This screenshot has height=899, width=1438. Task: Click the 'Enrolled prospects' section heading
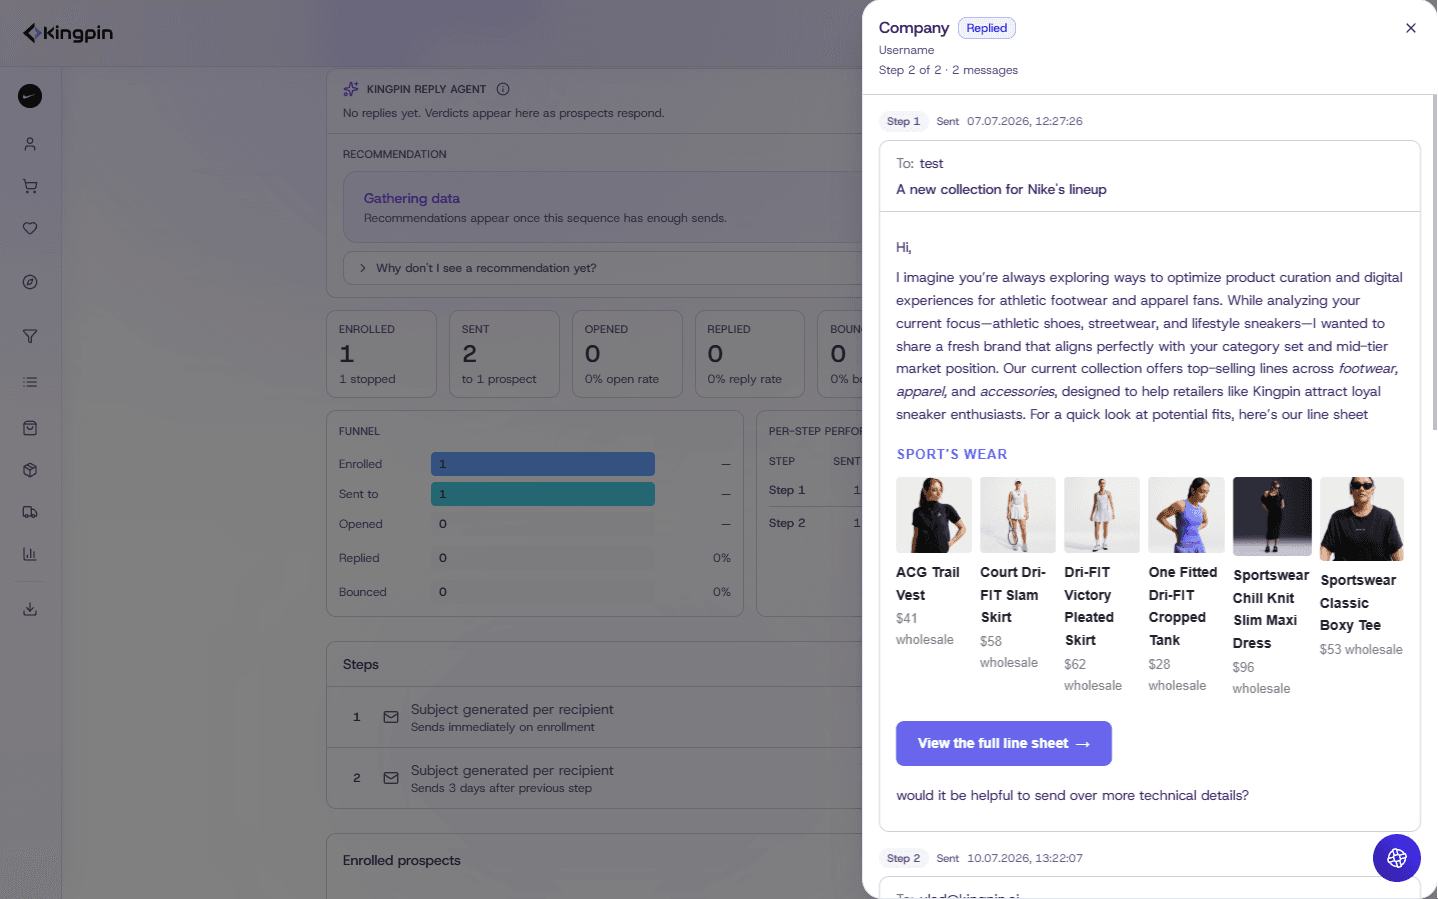[x=402, y=860]
